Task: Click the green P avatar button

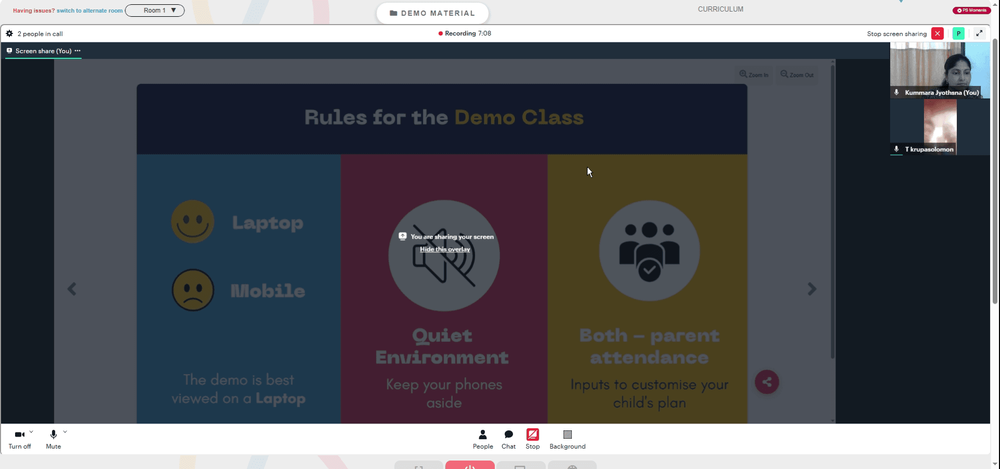Action: coord(958,34)
